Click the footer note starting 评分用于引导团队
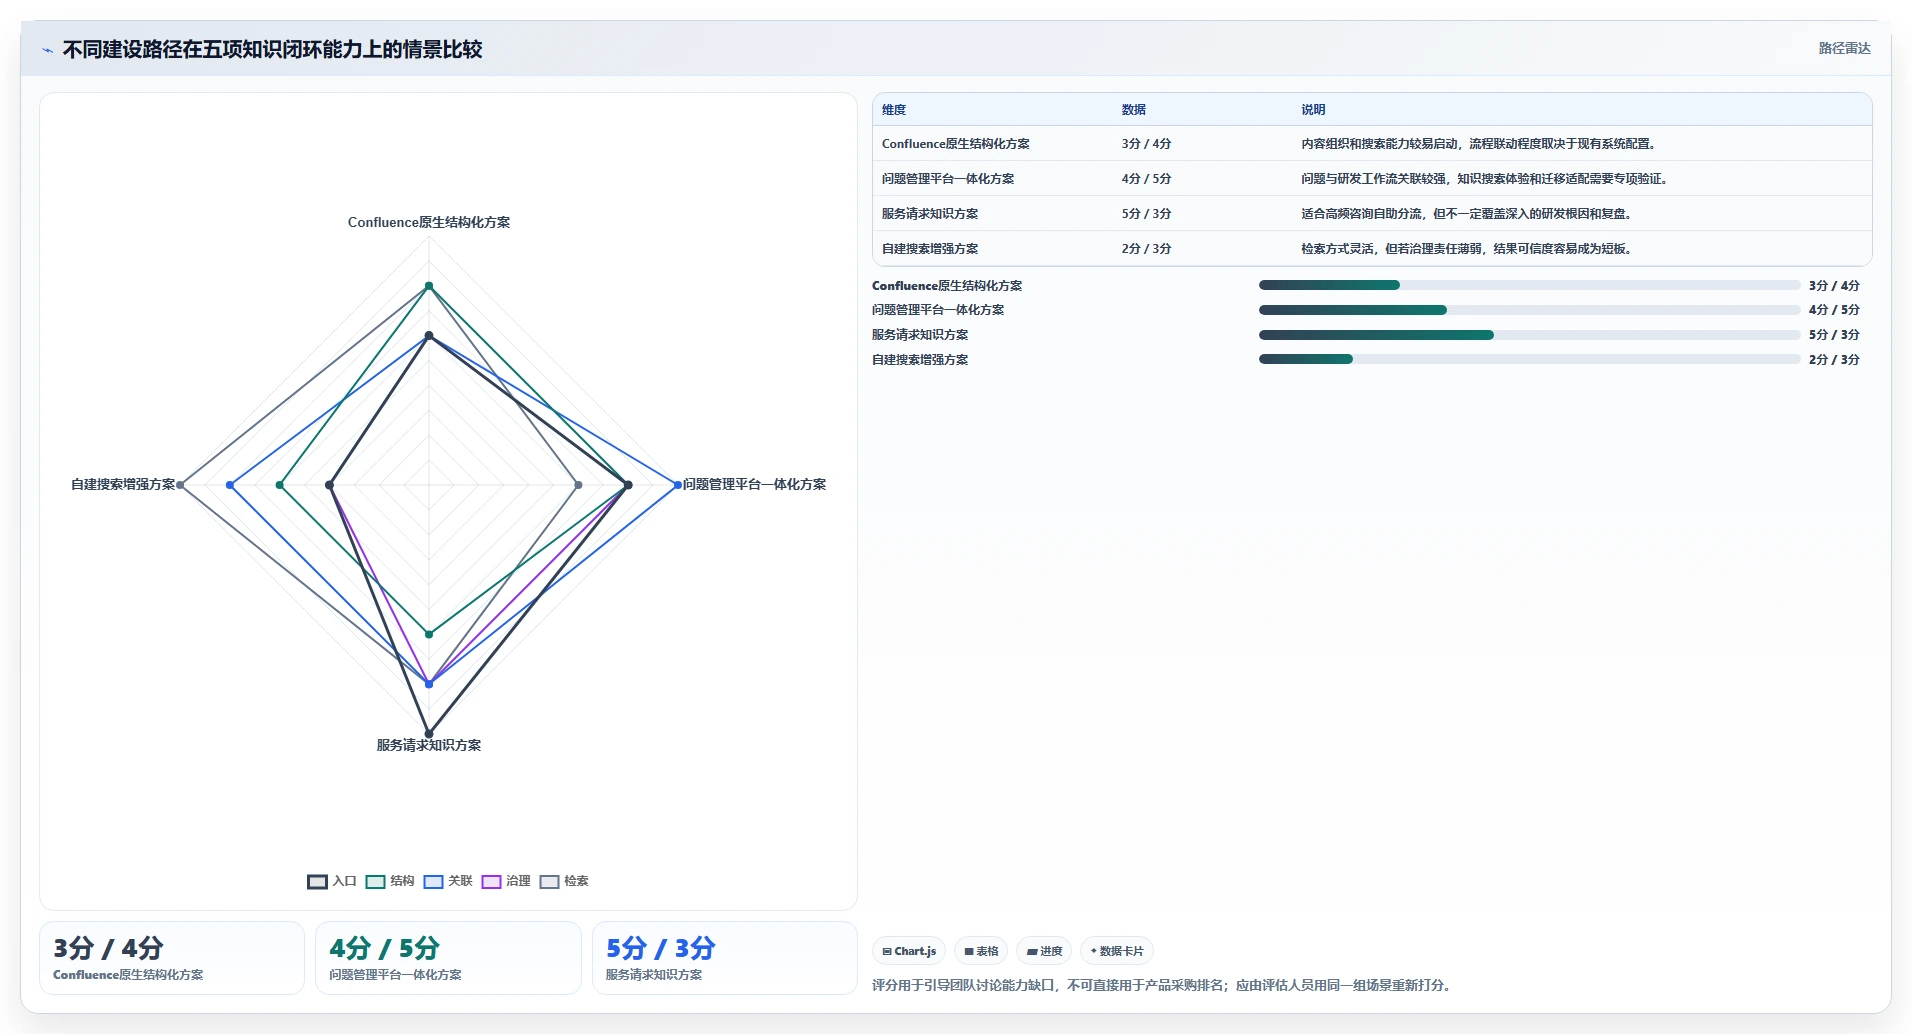The height and width of the screenshot is (1034, 1912). coord(1164,986)
